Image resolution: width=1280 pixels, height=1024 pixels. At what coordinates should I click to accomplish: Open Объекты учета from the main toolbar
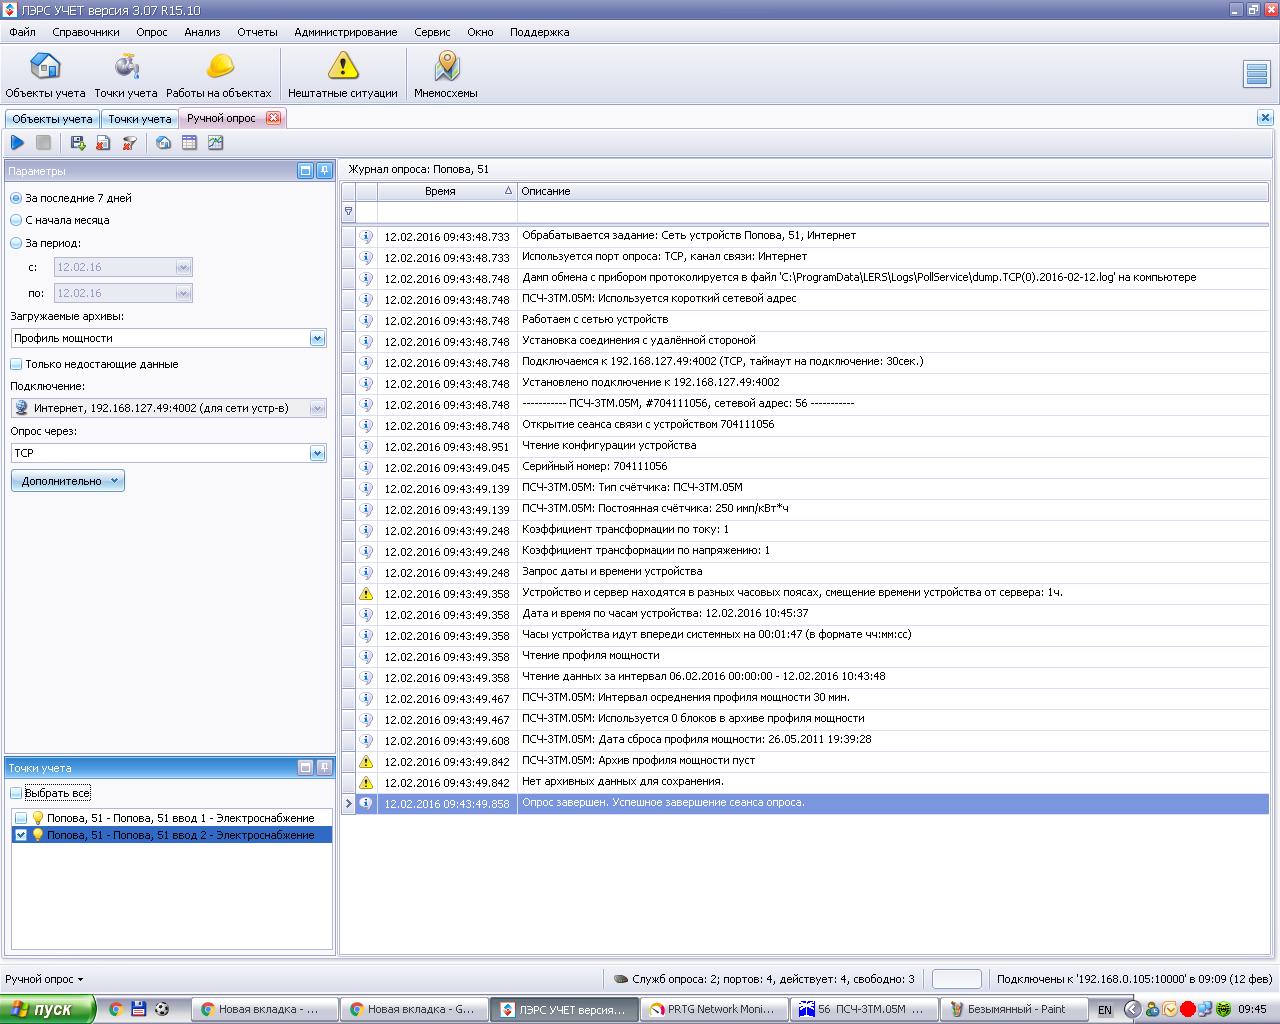click(x=45, y=75)
